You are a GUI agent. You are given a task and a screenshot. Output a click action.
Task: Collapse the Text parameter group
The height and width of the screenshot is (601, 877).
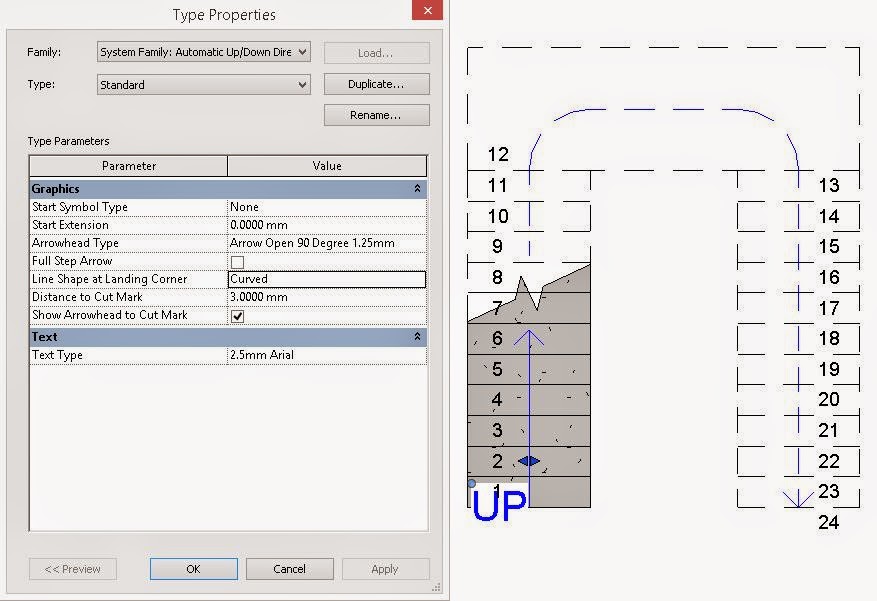[x=419, y=336]
